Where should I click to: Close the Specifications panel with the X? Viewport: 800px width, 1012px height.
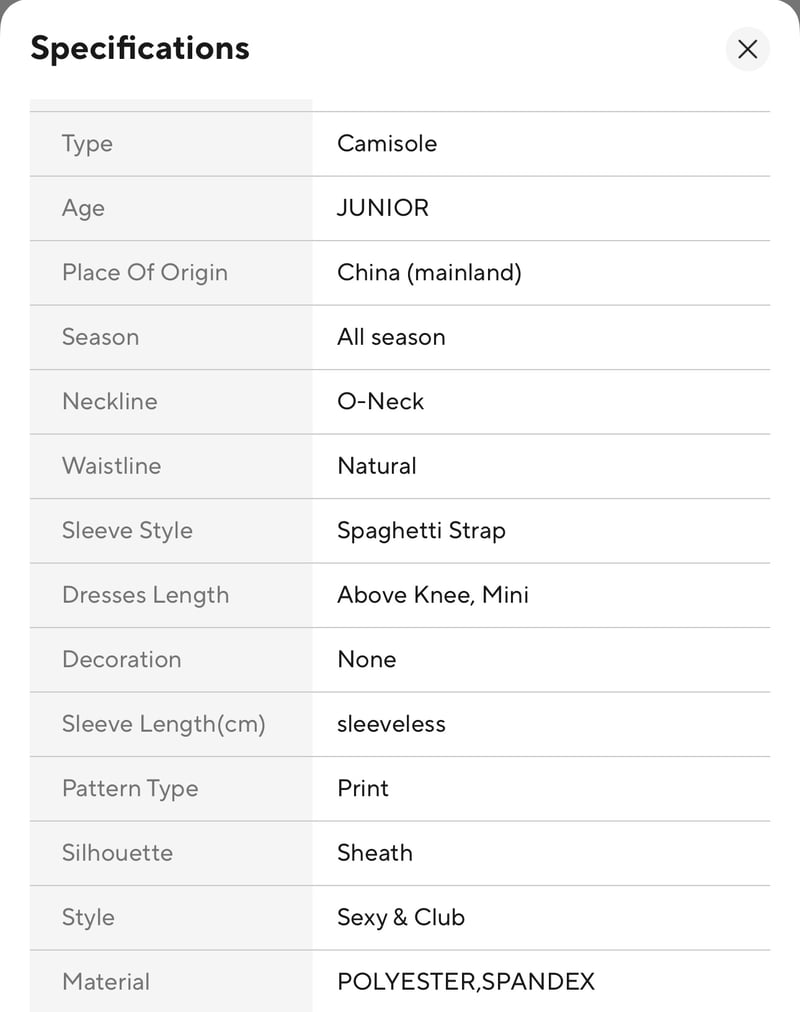tap(747, 49)
